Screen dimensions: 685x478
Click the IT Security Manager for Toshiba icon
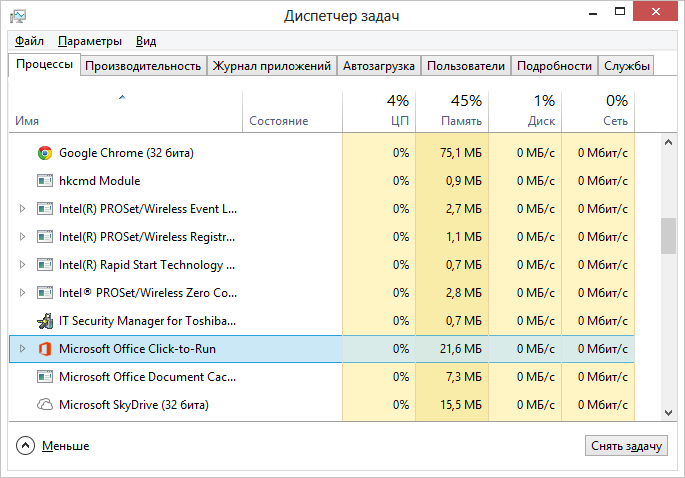[x=45, y=321]
